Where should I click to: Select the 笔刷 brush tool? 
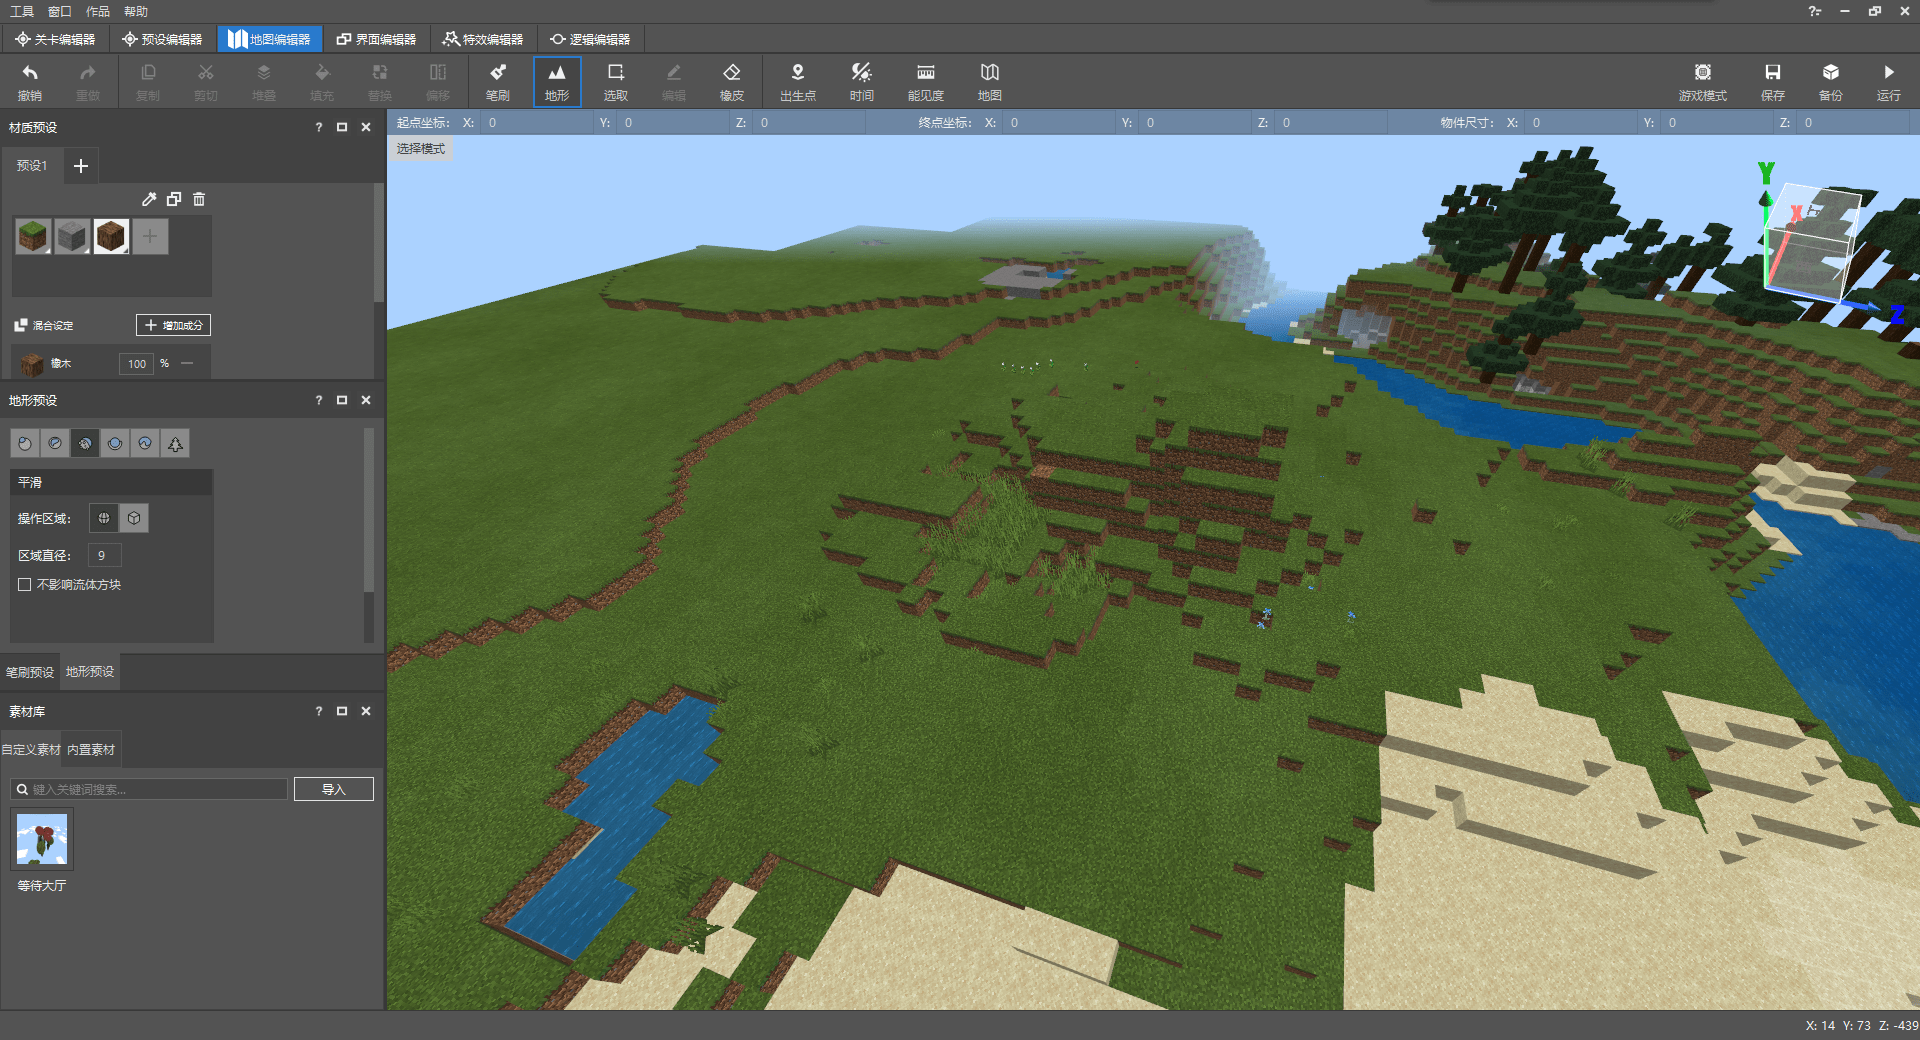point(497,81)
